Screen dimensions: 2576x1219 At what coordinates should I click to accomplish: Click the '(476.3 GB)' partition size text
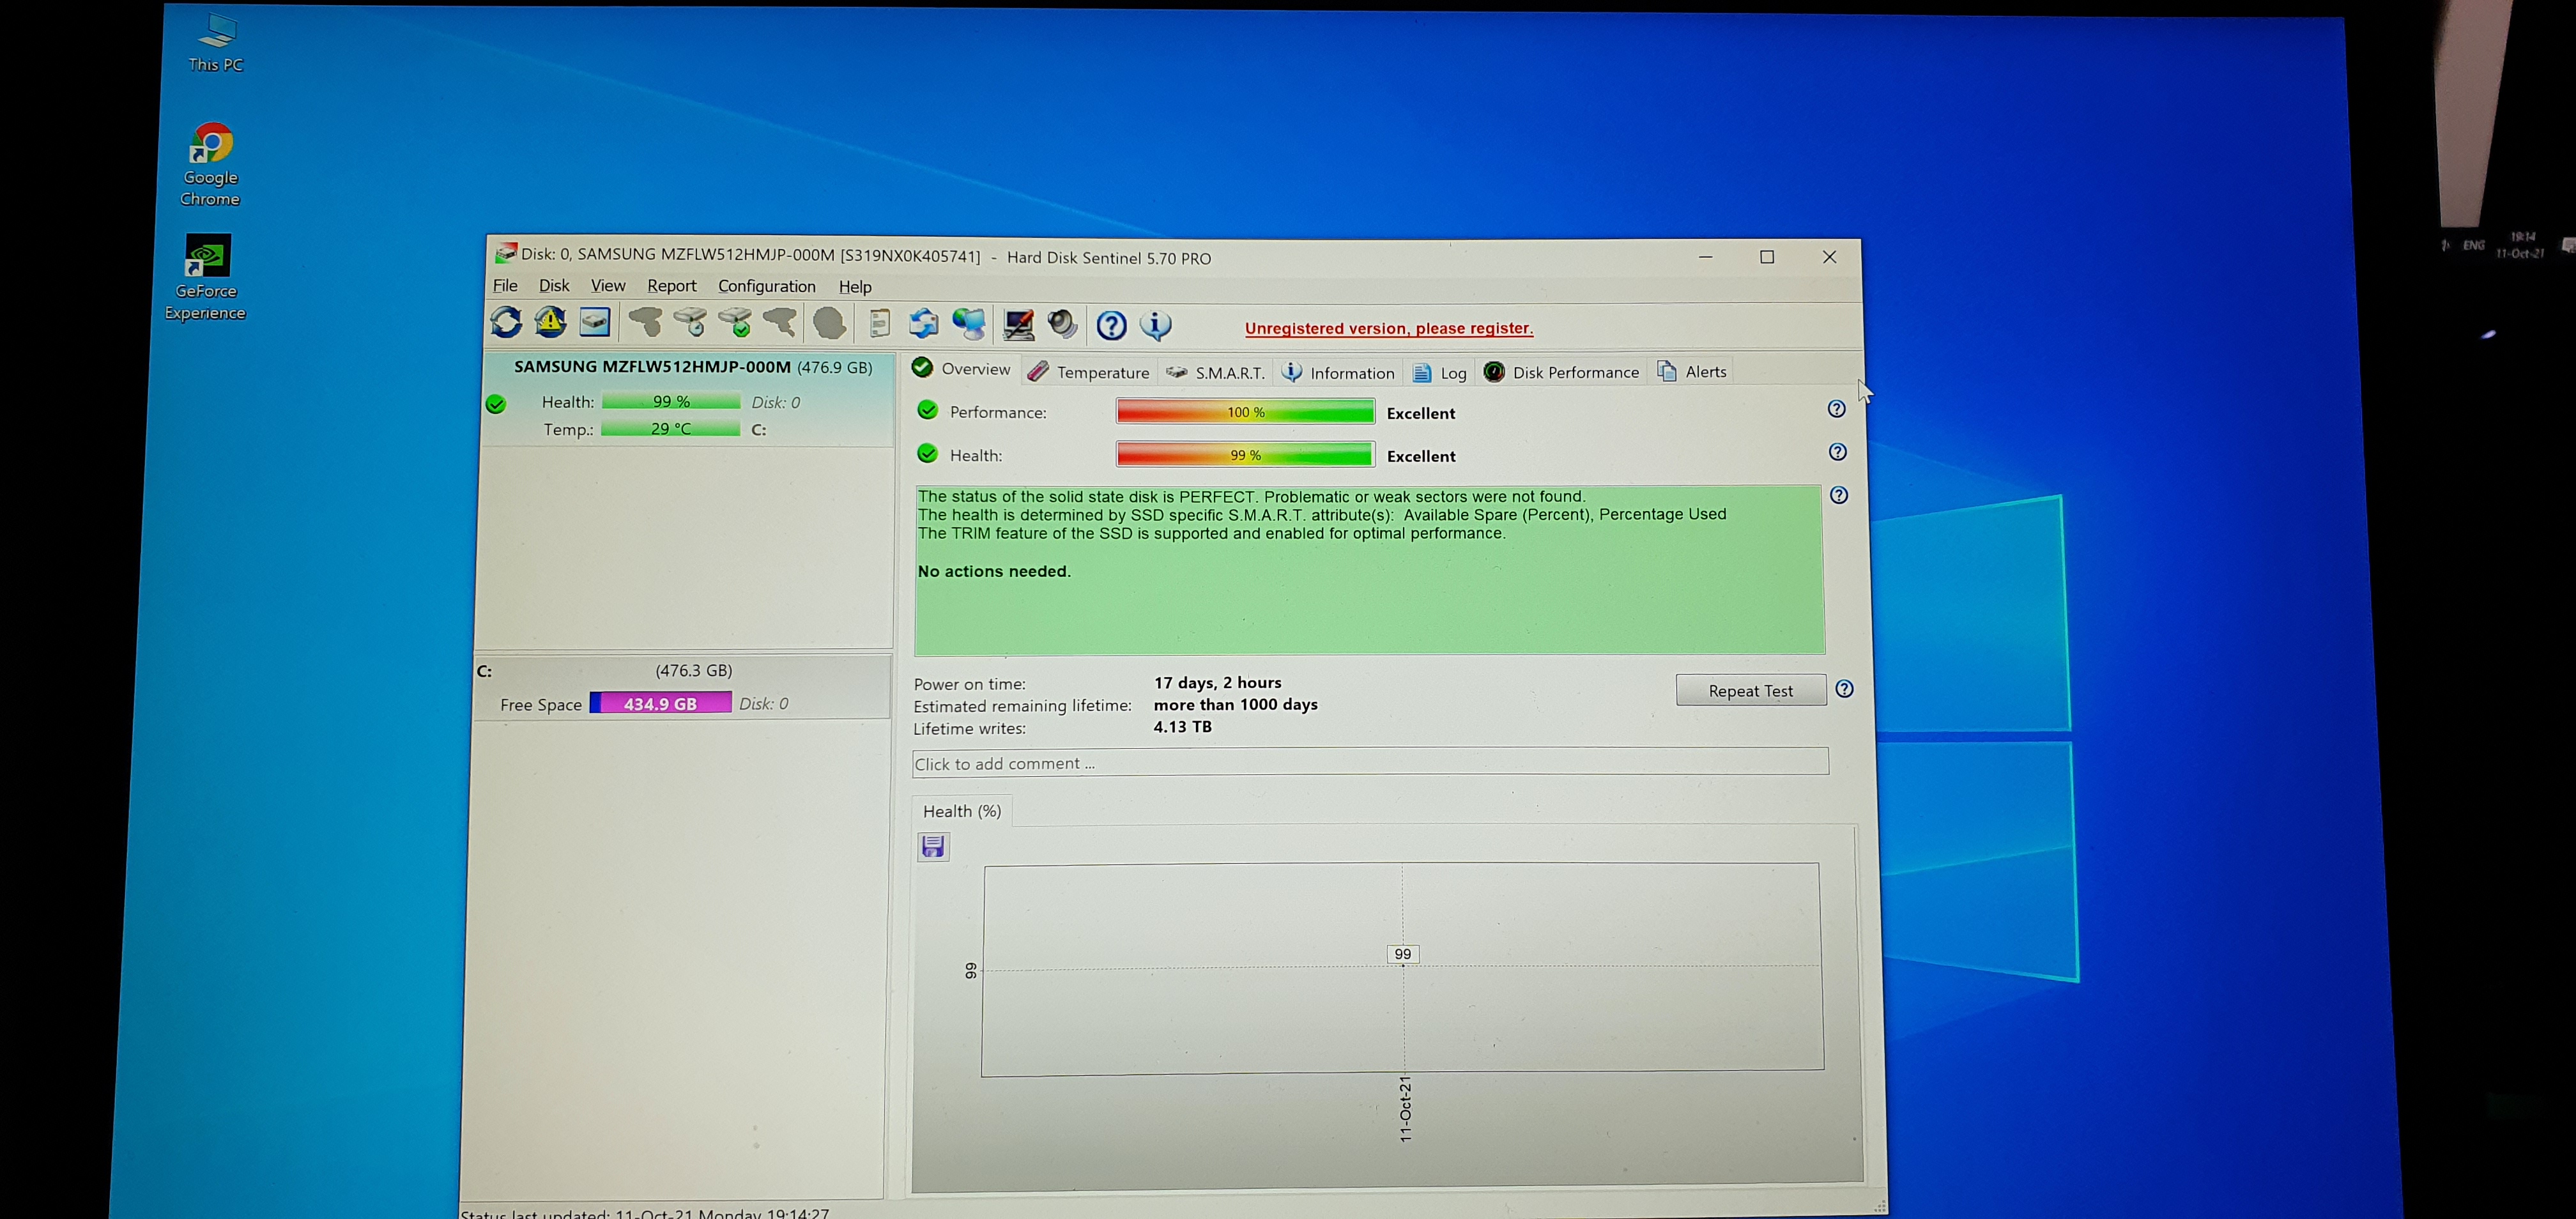click(694, 670)
